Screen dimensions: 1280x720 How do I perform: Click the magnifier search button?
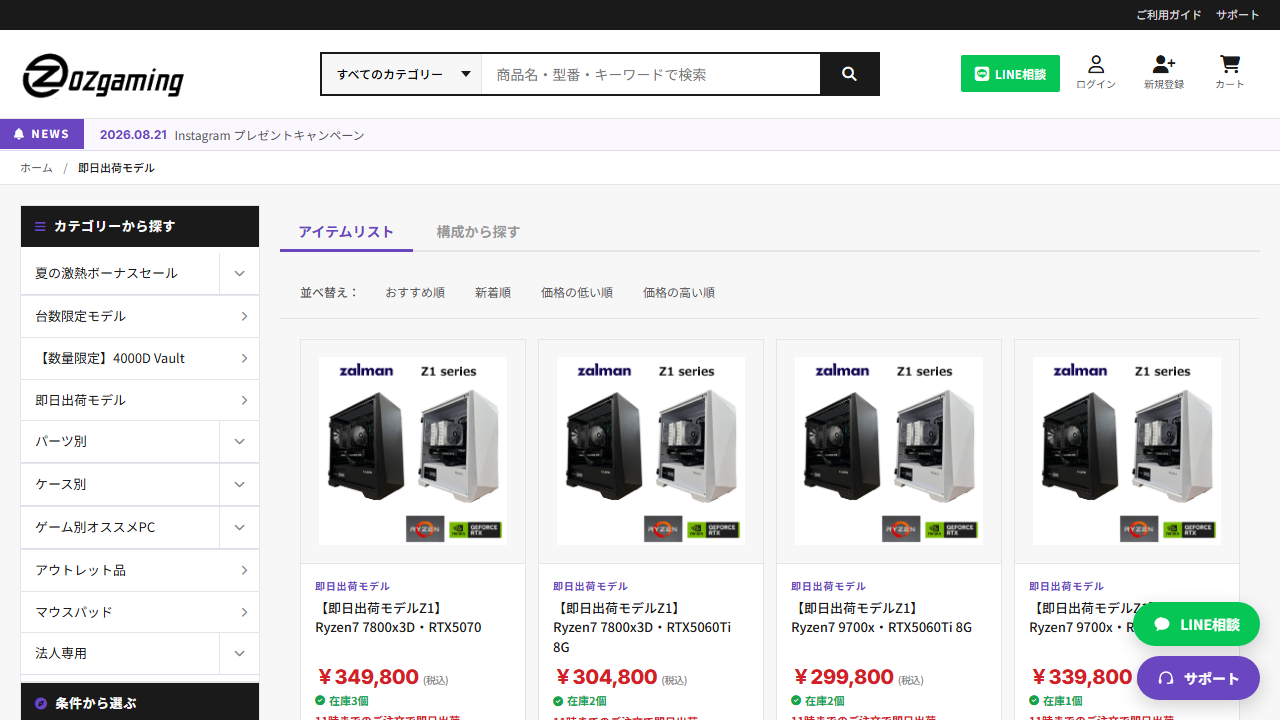click(x=849, y=74)
